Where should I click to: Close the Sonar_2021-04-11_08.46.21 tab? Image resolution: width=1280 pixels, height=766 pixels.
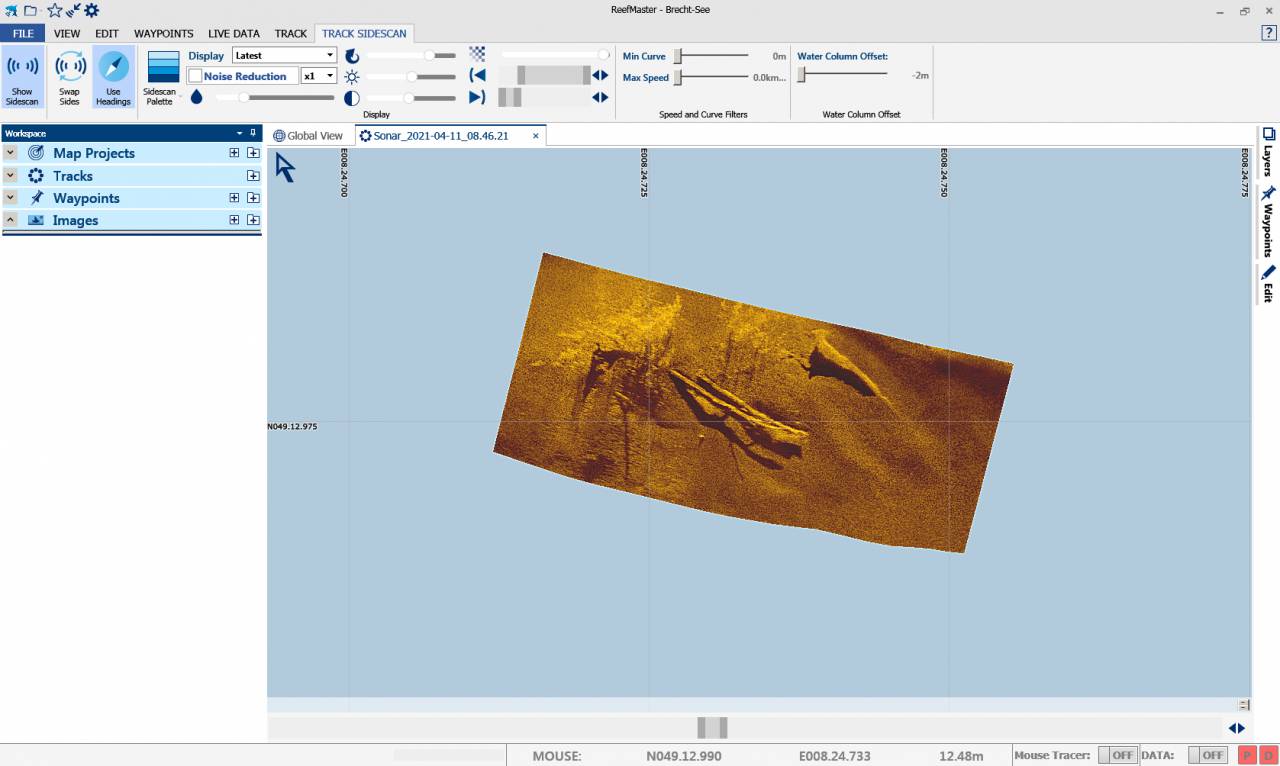536,136
